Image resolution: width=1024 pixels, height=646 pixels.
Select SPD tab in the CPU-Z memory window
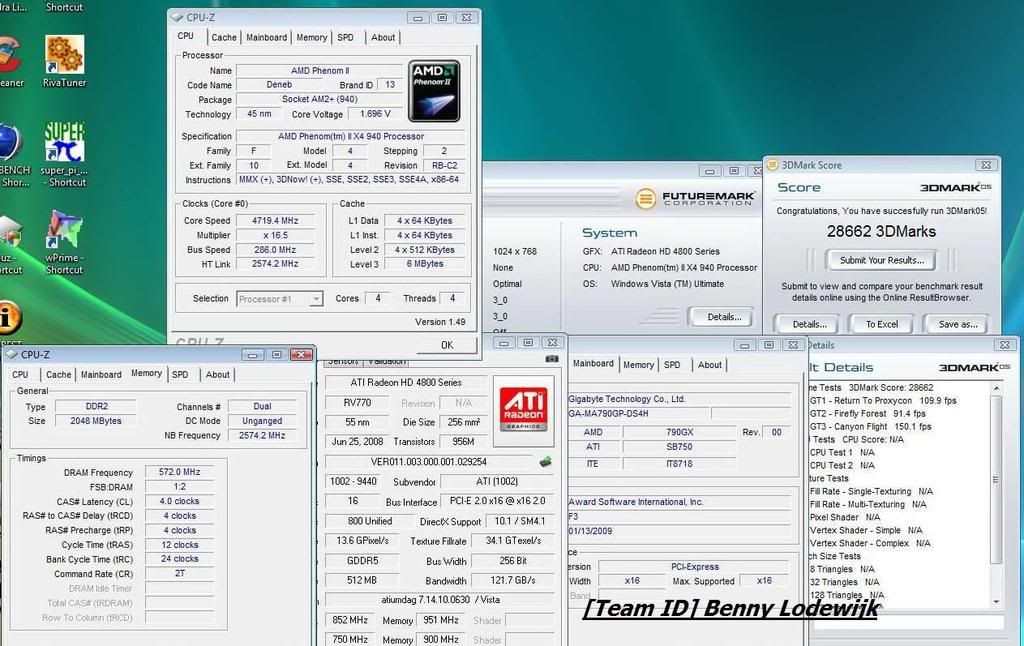pyautogui.click(x=180, y=375)
